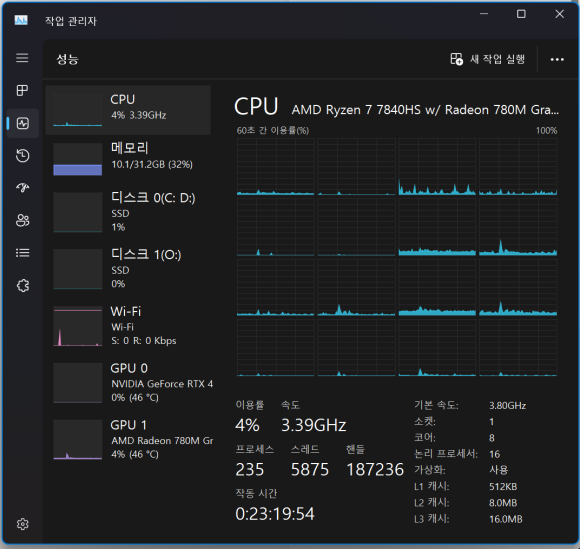Select the Wi-Fi performance item
This screenshot has height=549, width=580.
tap(128, 326)
